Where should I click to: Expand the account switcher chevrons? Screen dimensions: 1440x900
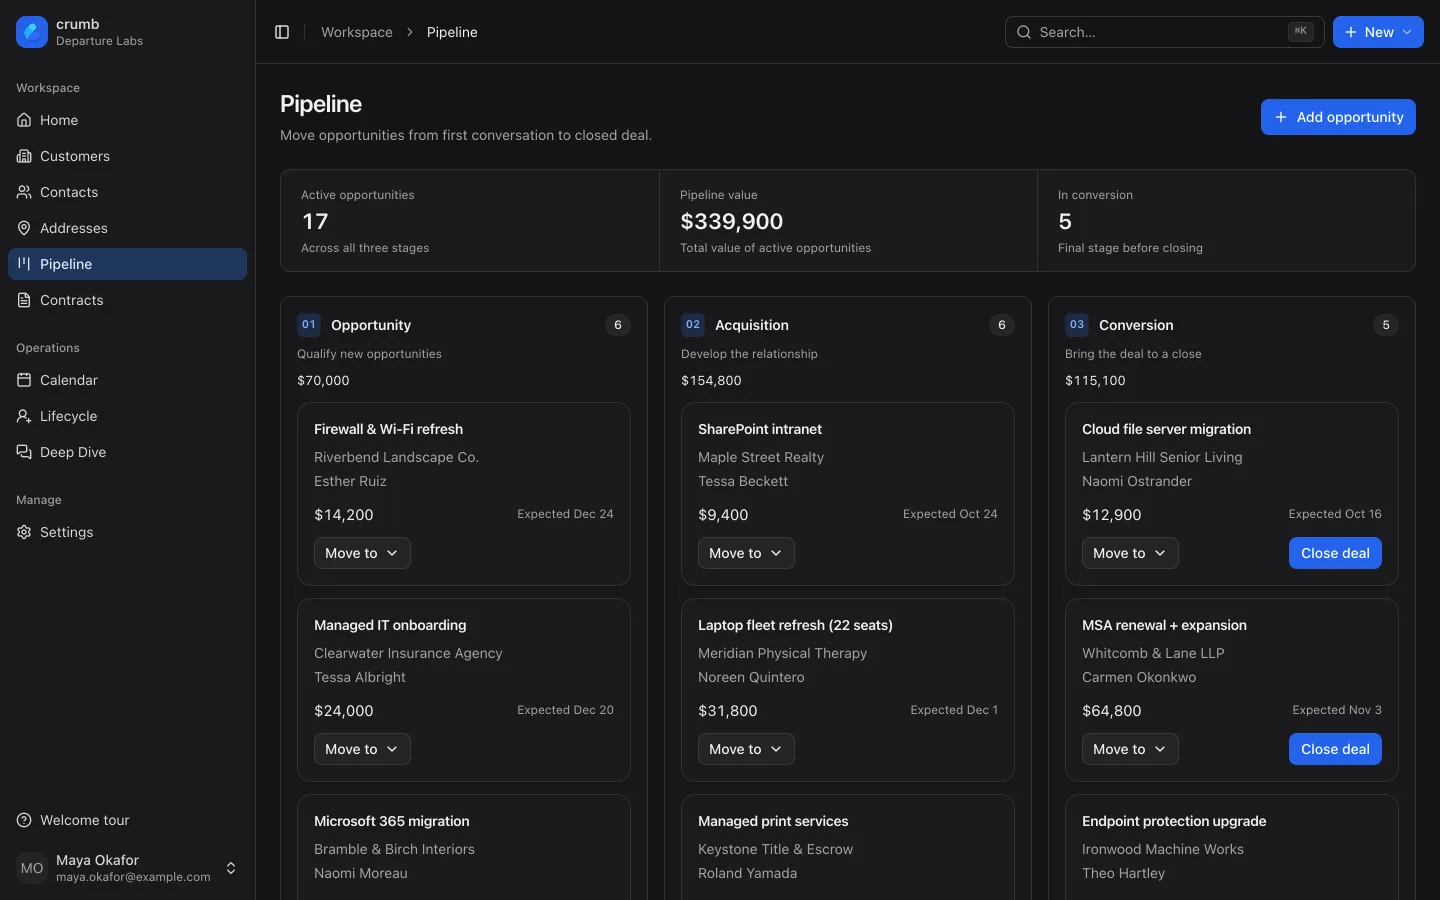tap(231, 868)
